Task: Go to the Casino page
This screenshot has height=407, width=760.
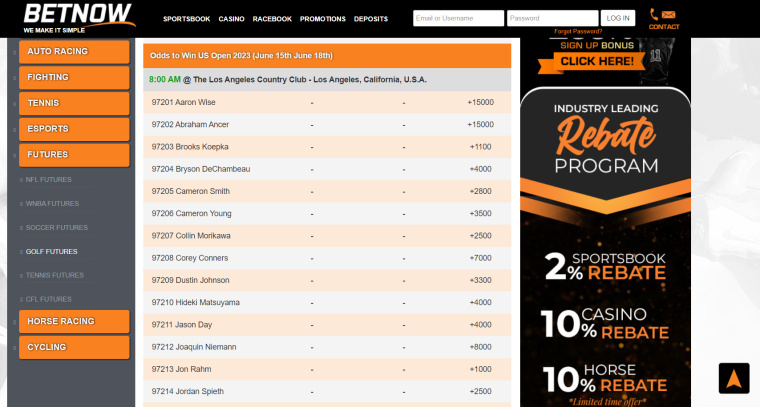Action: [x=231, y=19]
